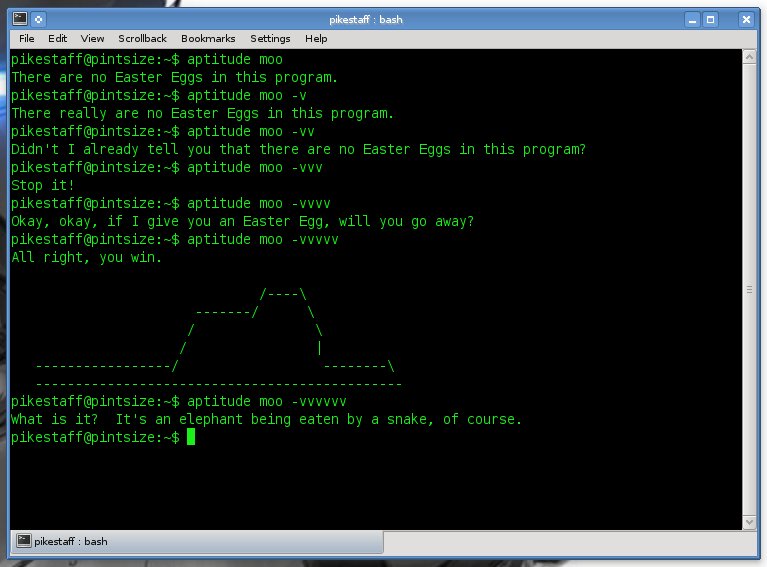This screenshot has width=767, height=567.
Task: Select the 'pikestaff : bash' tab
Action: point(197,542)
